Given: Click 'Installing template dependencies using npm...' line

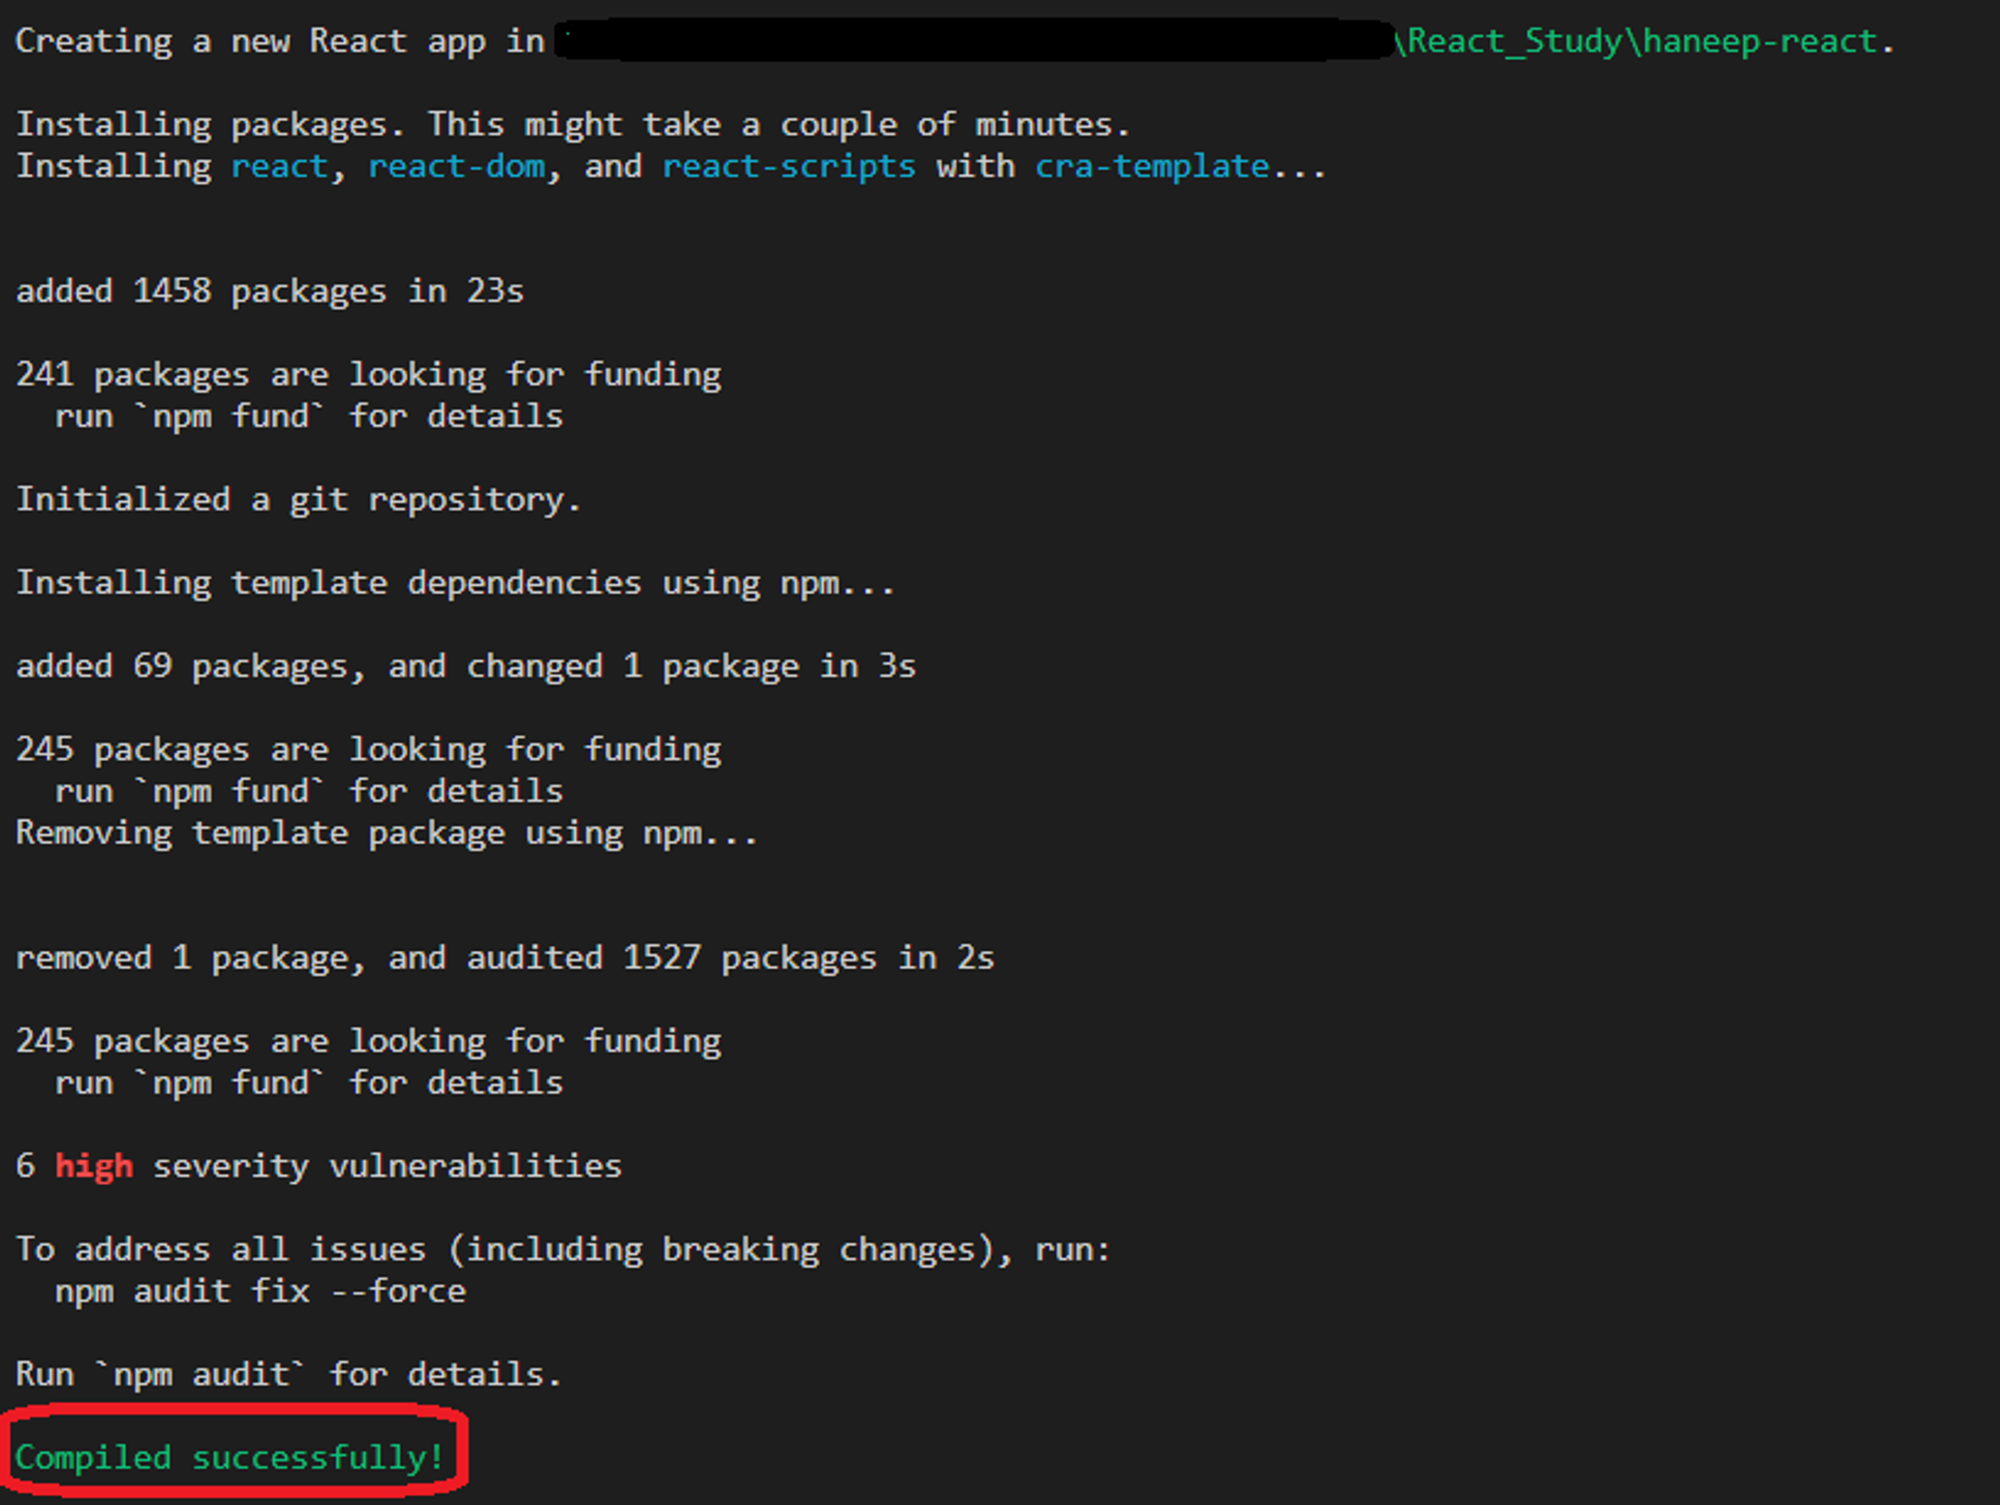Looking at the screenshot, I should tap(455, 583).
